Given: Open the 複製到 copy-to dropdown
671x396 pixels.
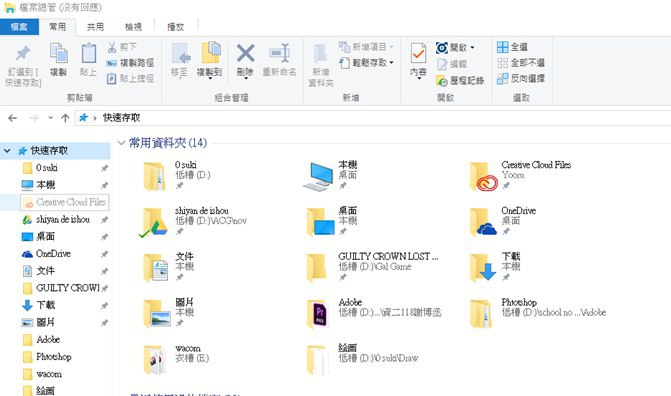Looking at the screenshot, I should tap(210, 79).
